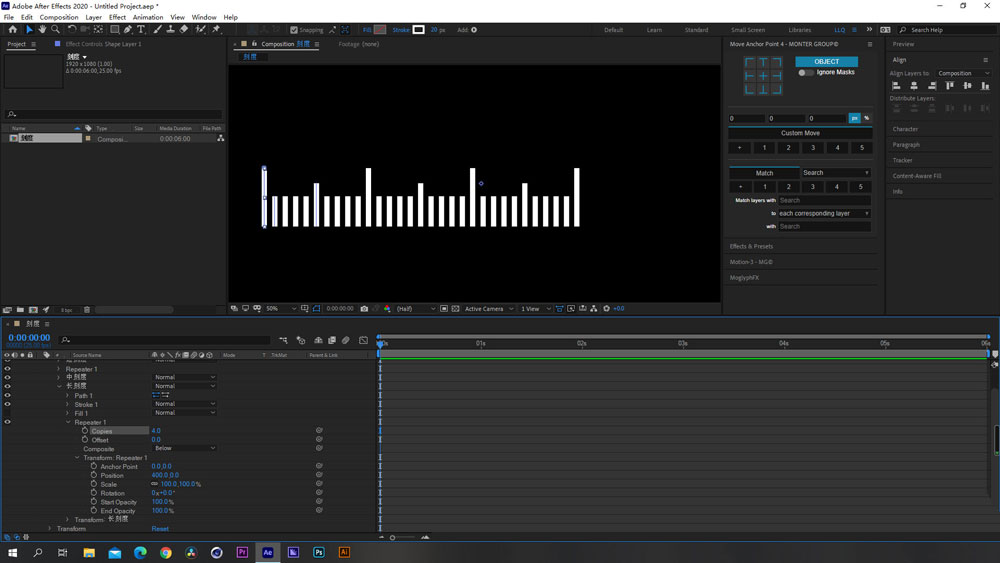
Task: Select the Pen tool in toolbar
Action: 127,30
